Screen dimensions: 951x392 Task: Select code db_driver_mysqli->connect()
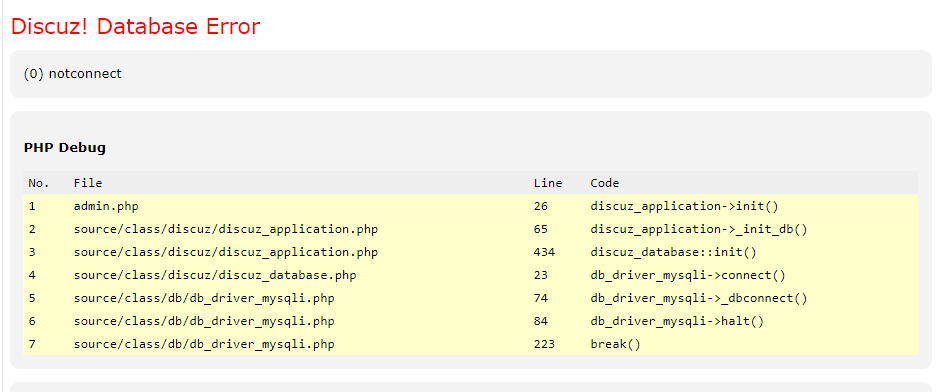tap(688, 275)
